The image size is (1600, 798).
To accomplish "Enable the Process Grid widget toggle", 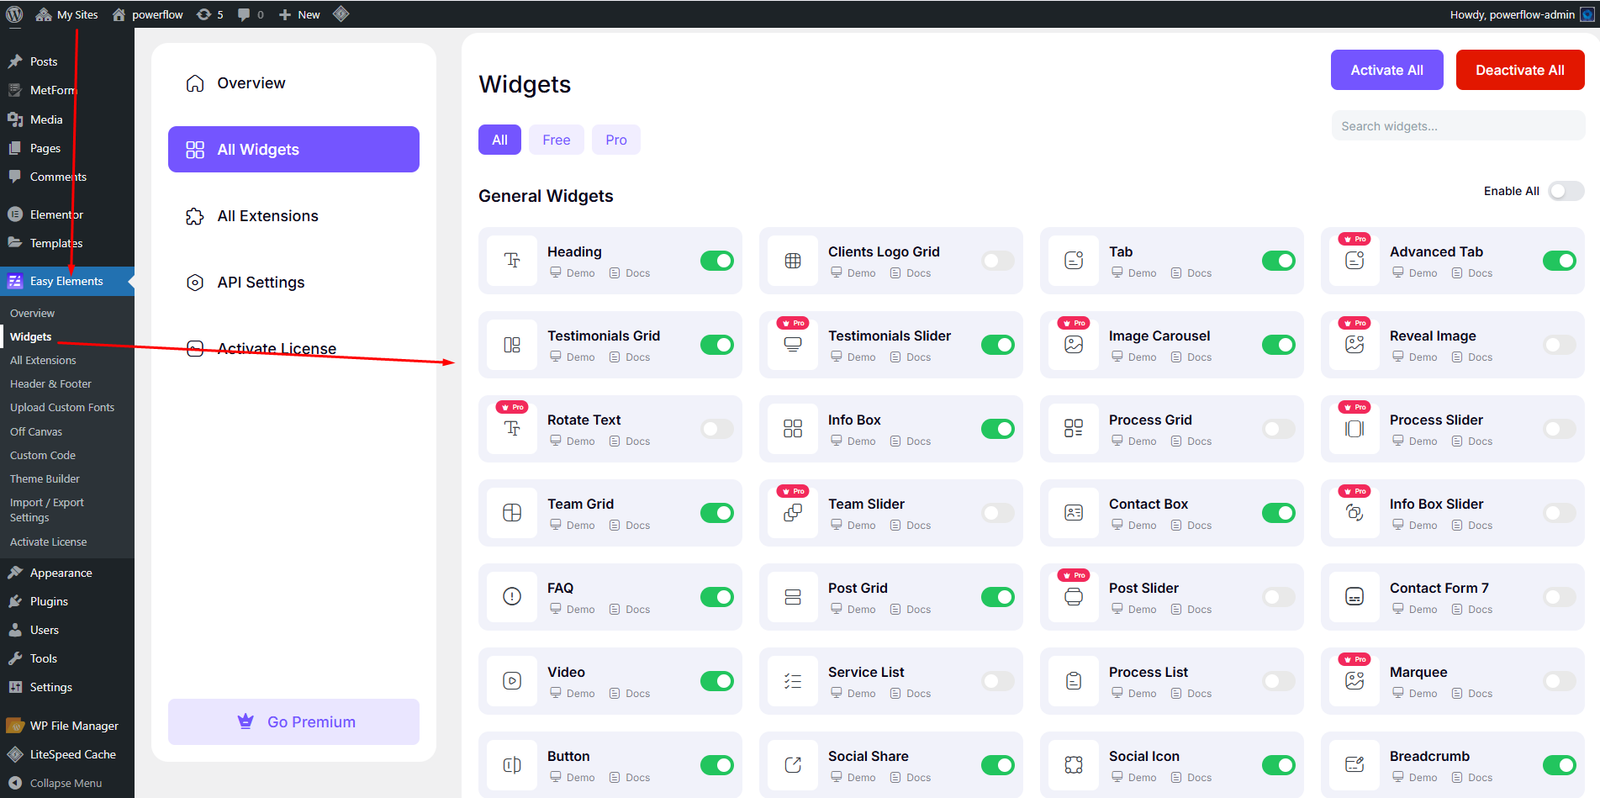I will click(1279, 429).
